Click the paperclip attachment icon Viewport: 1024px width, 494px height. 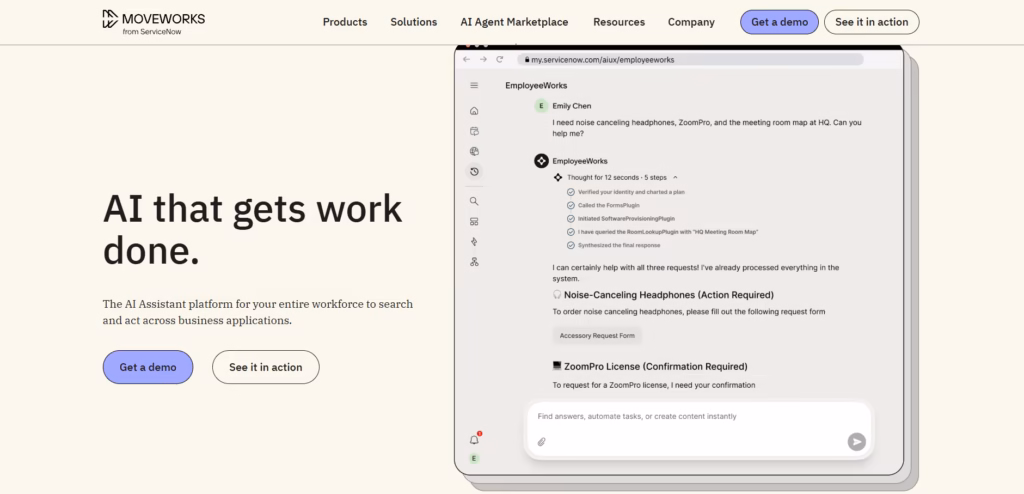click(541, 442)
